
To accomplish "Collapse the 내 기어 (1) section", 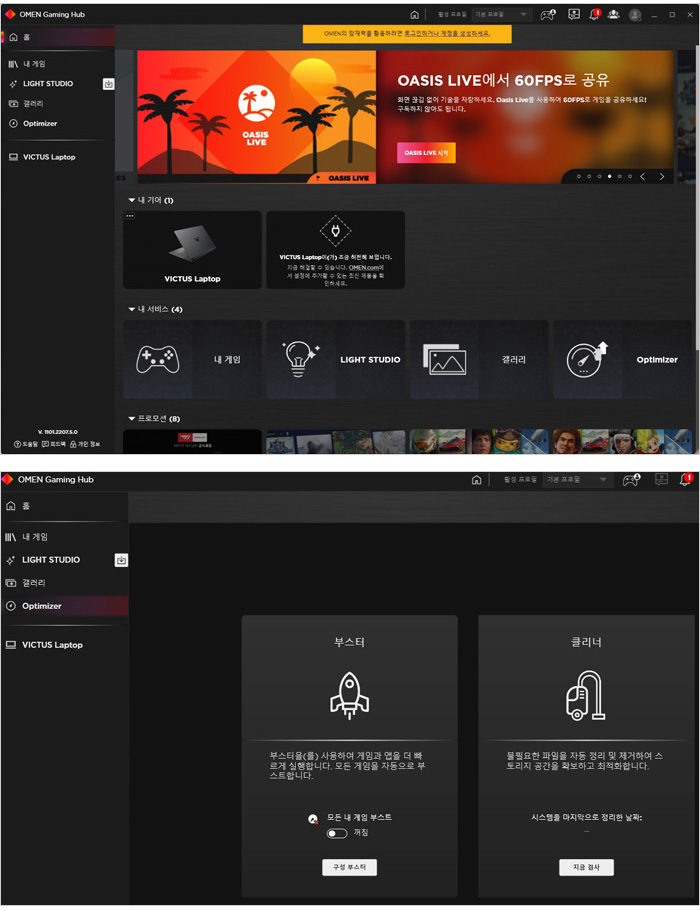I will 131,200.
